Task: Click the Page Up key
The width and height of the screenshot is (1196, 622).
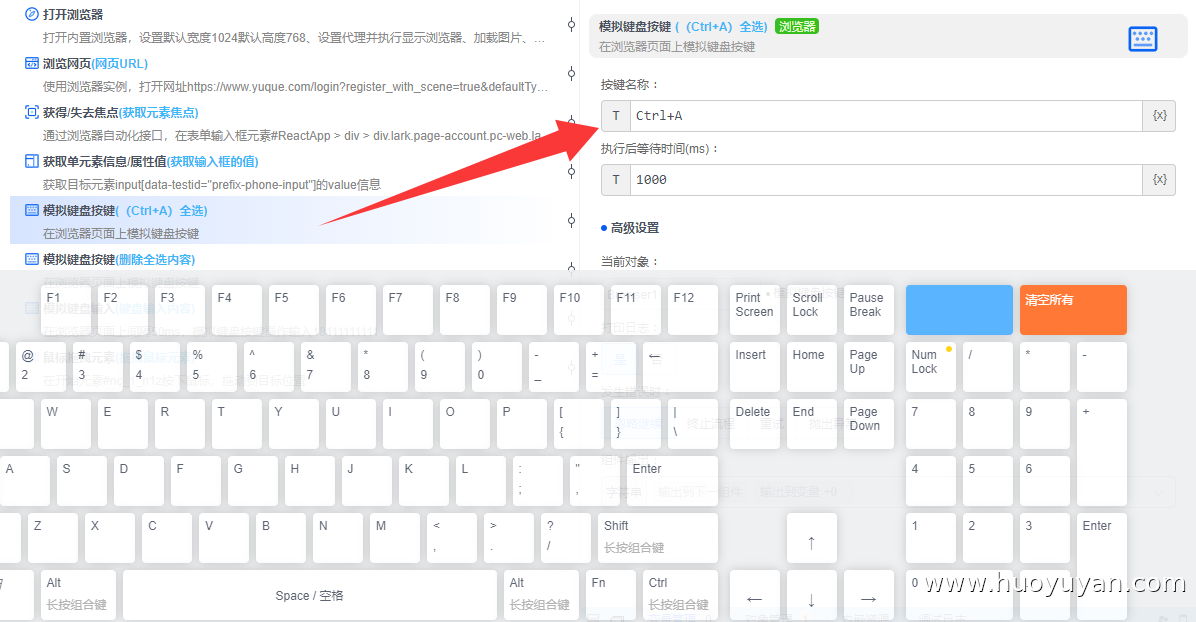Action: pos(869,367)
